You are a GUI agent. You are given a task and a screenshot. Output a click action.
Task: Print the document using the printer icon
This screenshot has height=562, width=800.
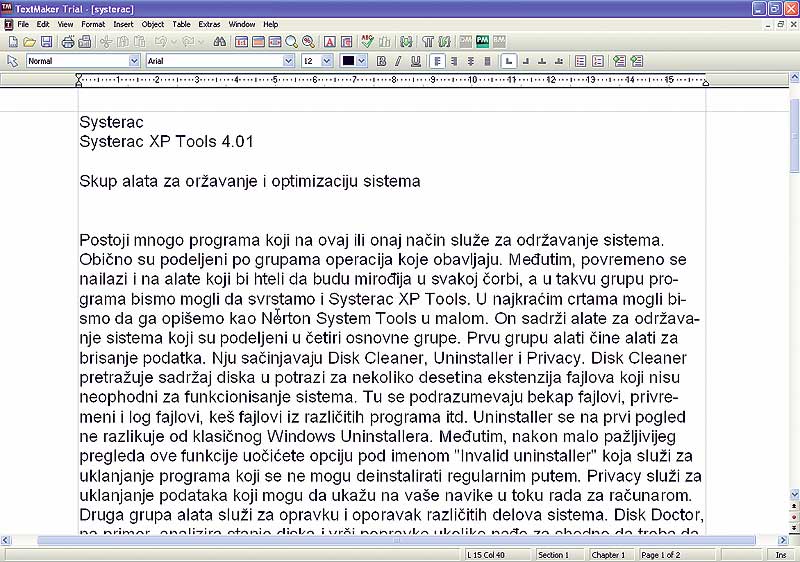tap(68, 42)
